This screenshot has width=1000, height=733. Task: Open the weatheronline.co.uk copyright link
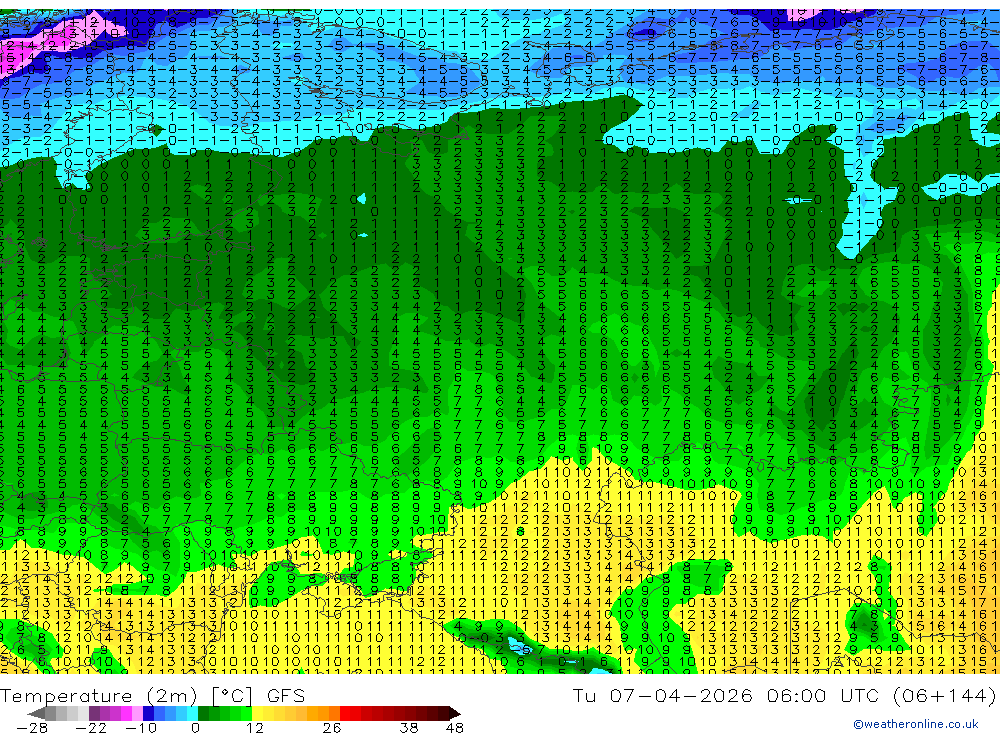tap(916, 724)
